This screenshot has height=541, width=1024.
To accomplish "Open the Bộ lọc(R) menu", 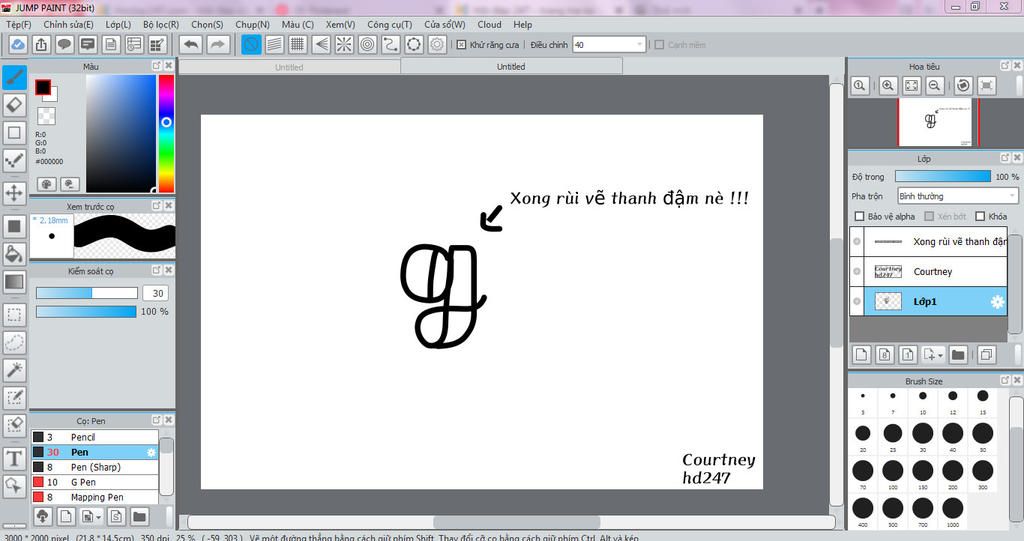I will click(161, 24).
